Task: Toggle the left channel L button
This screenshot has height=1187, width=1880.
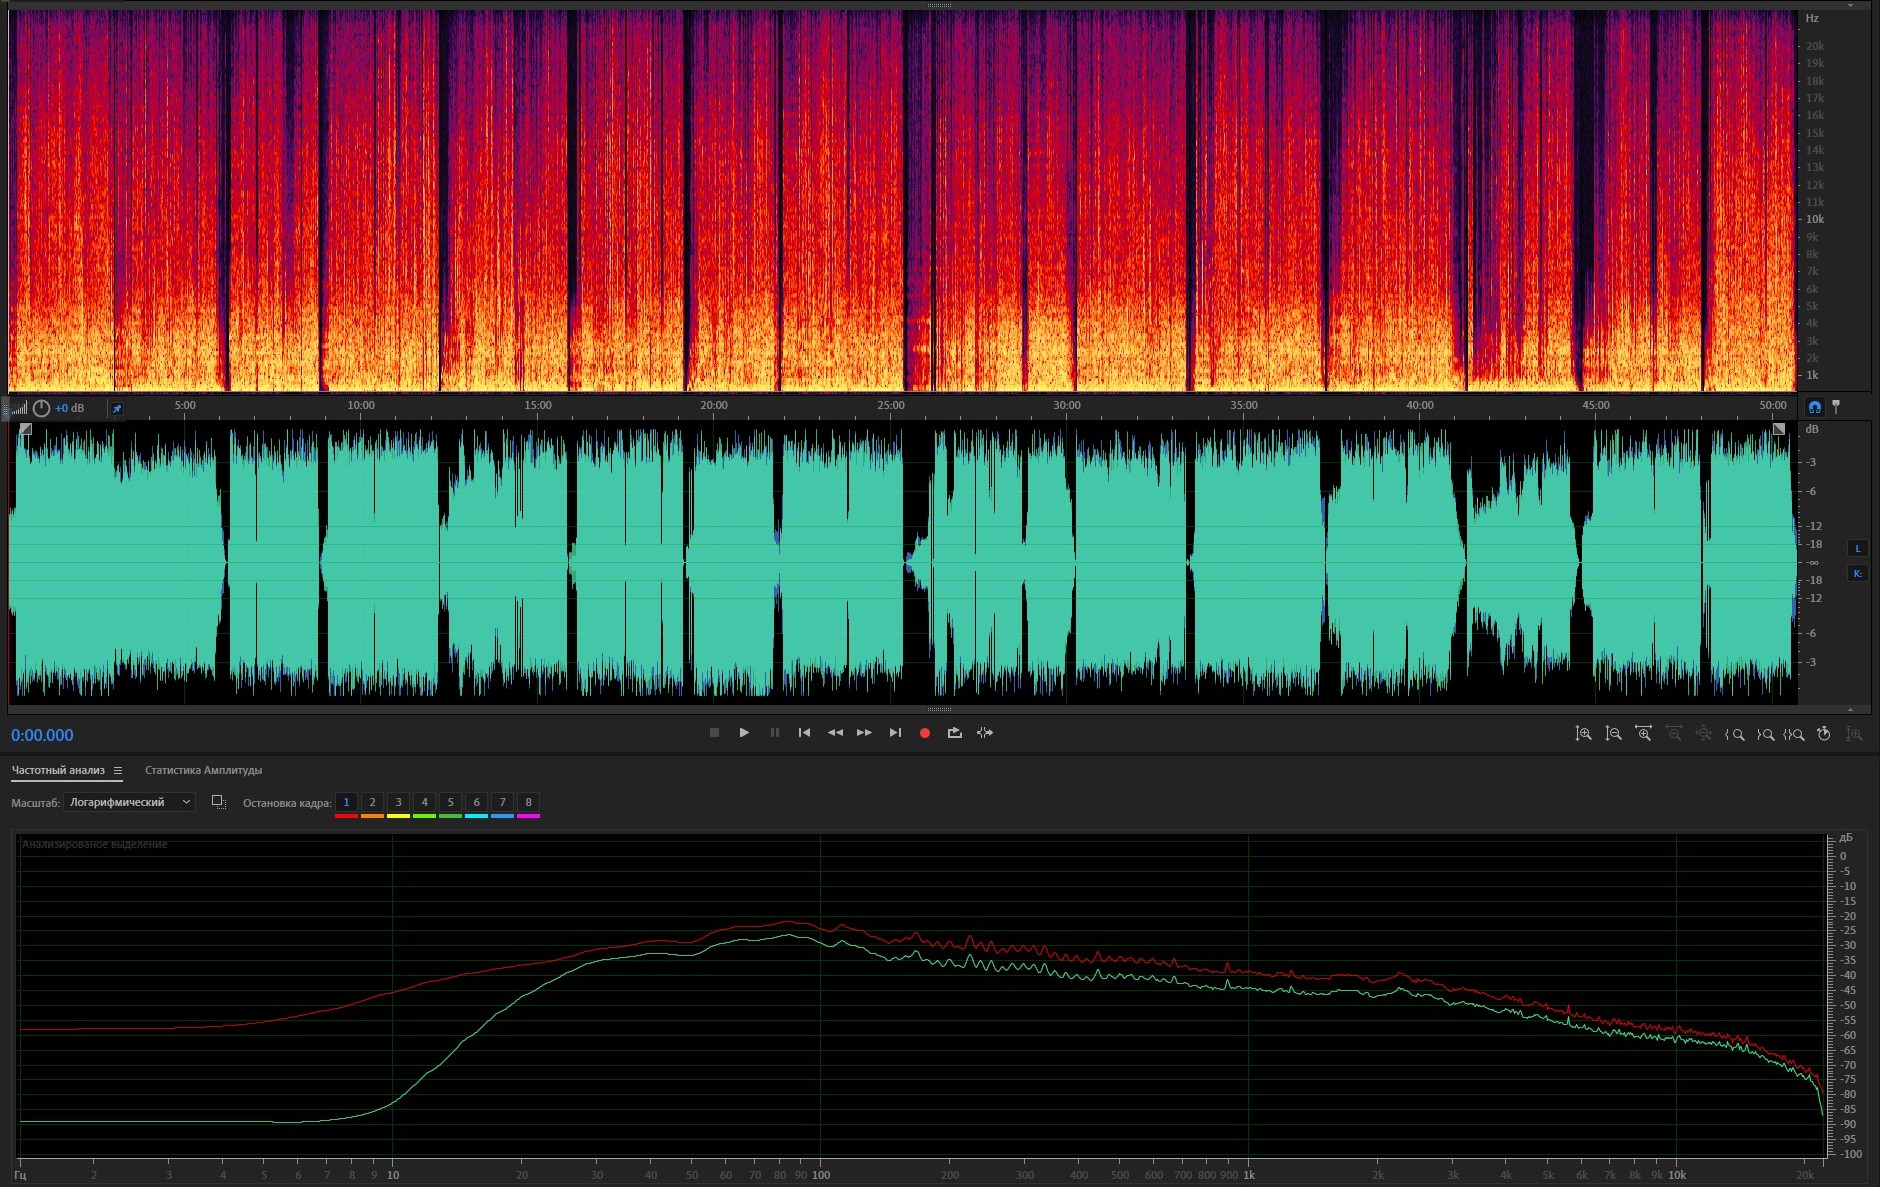Action: coord(1857,548)
